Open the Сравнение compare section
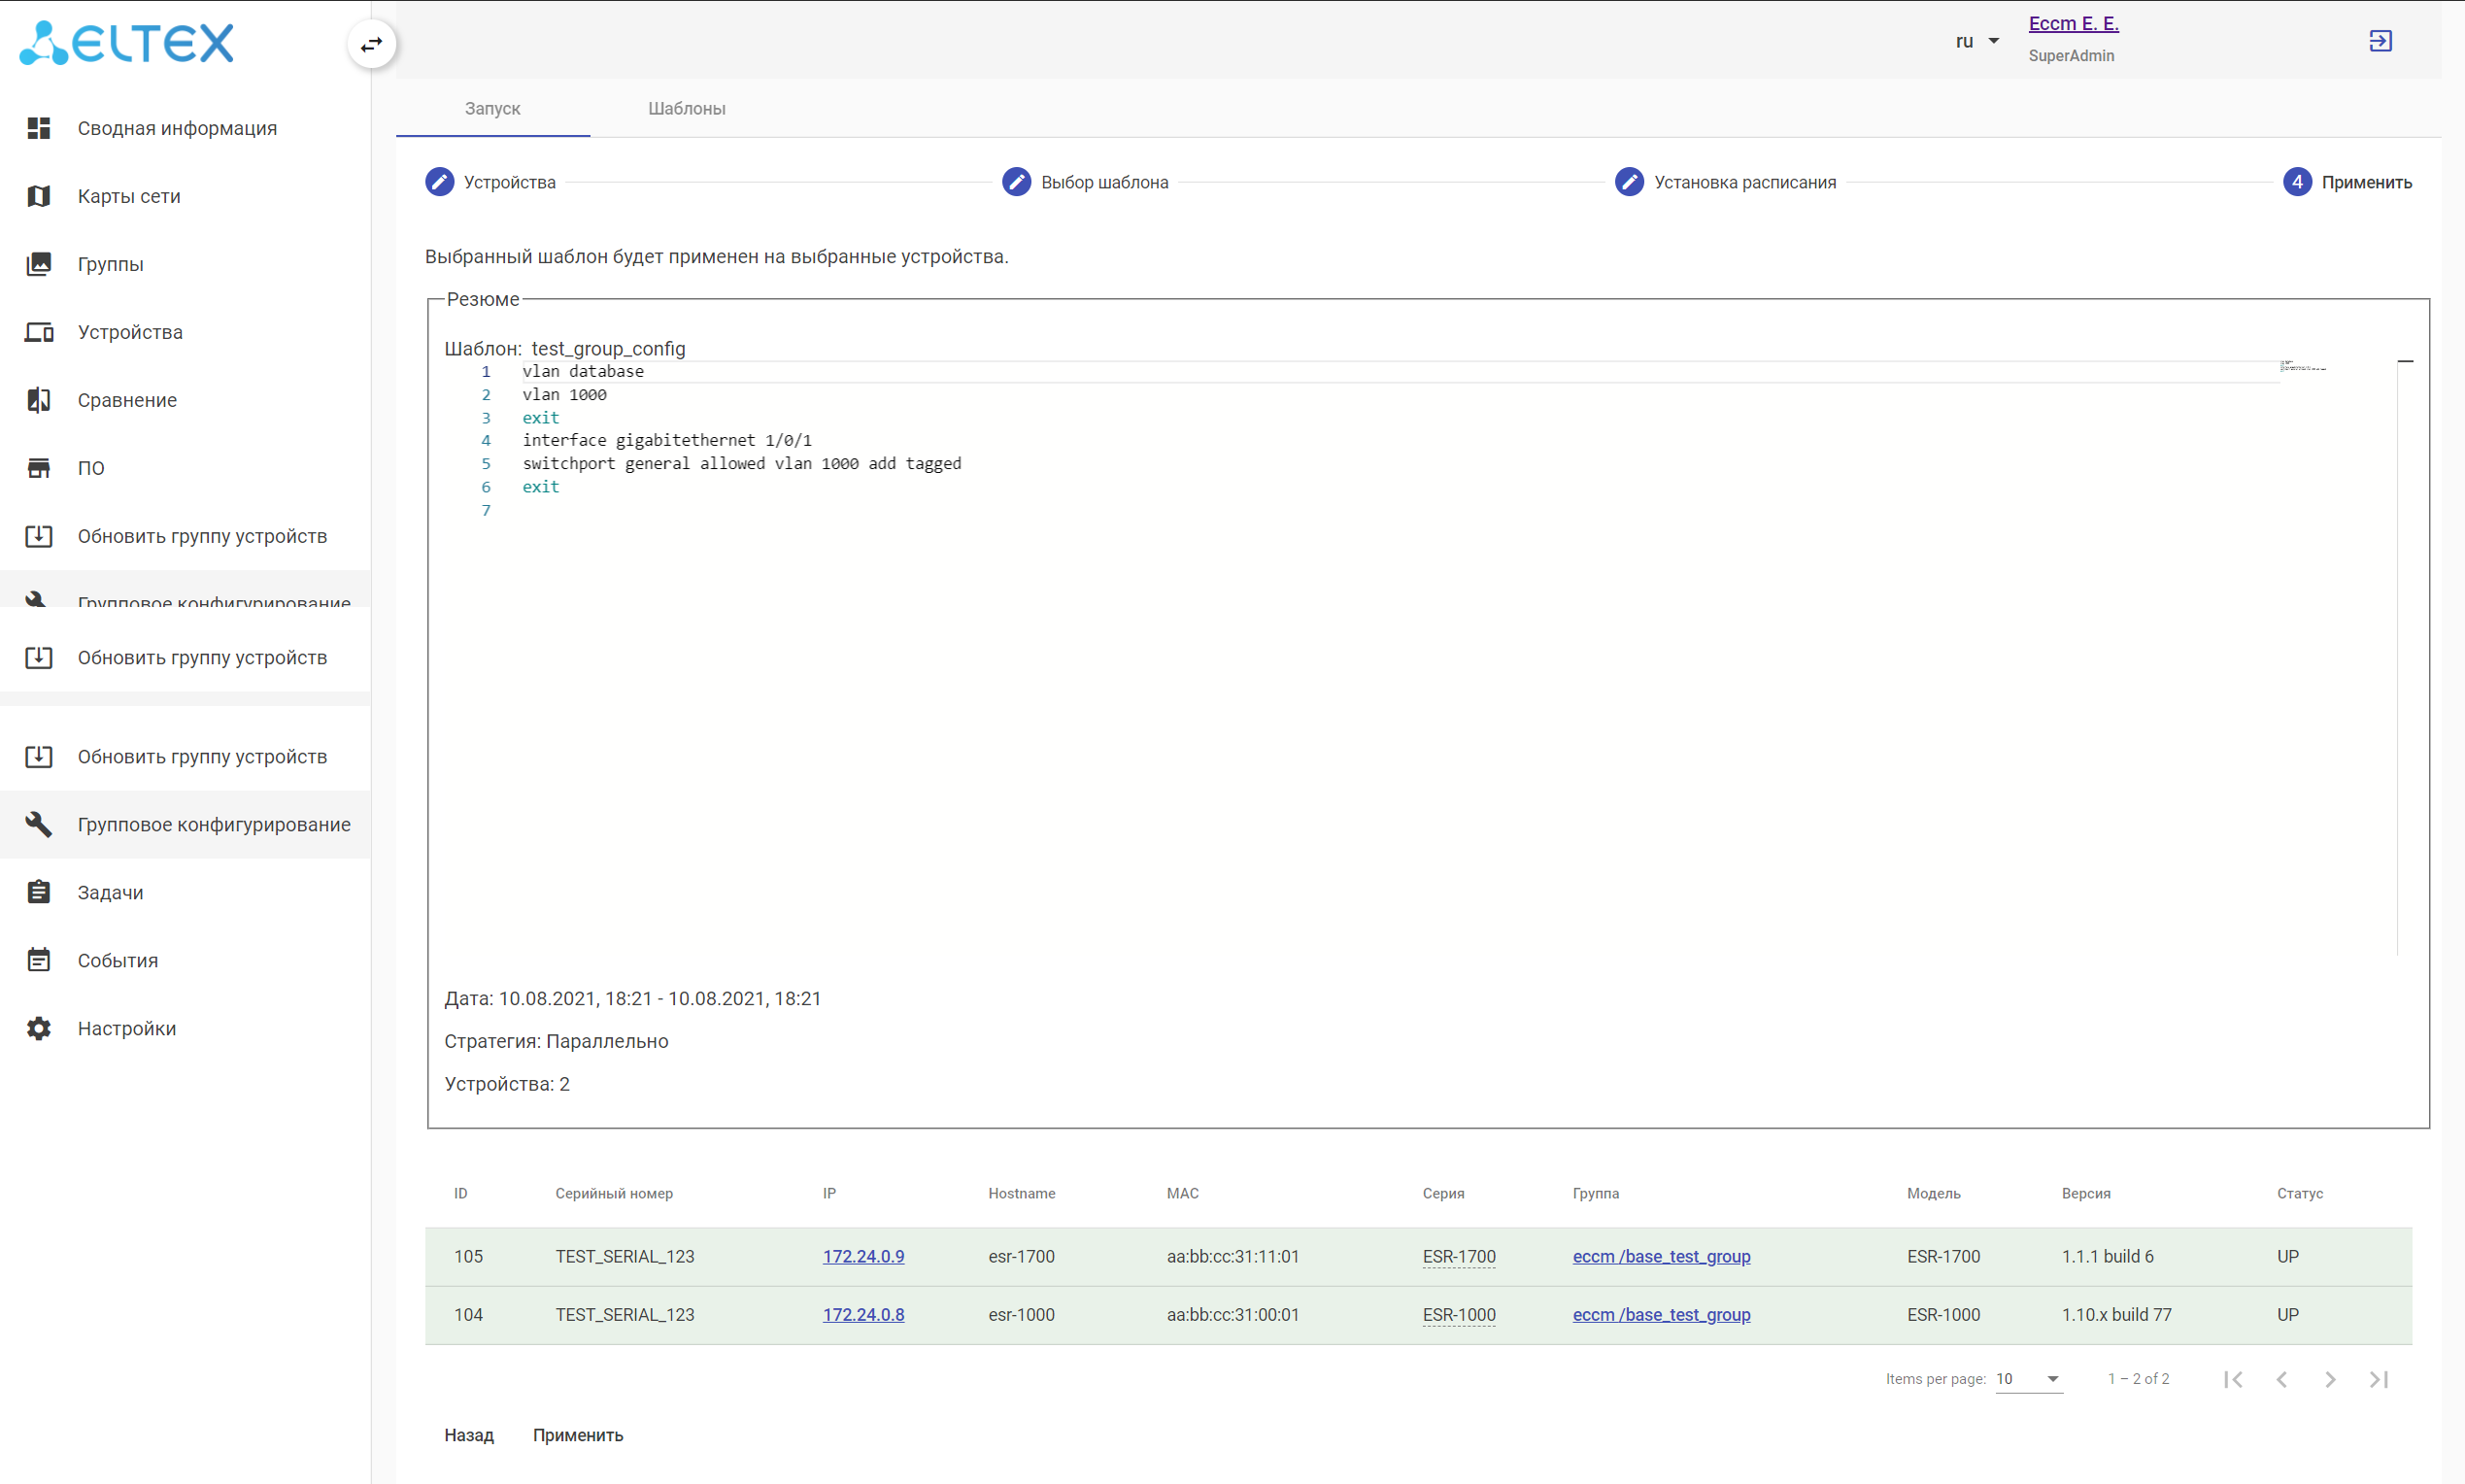Viewport: 2465px width, 1484px height. (x=127, y=400)
